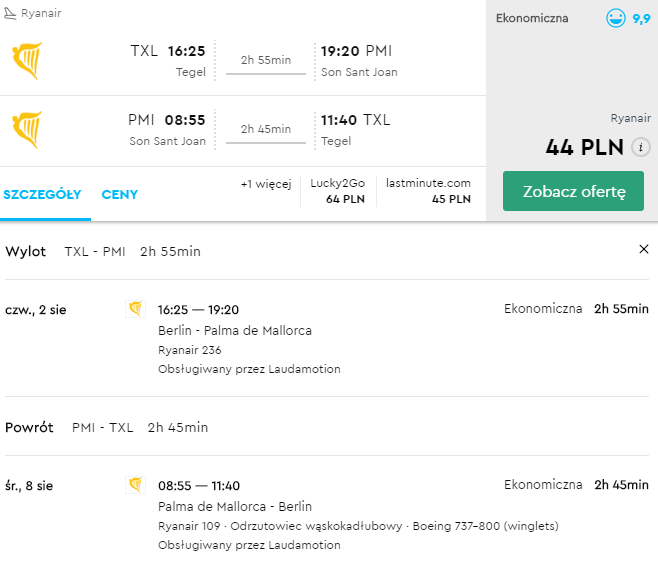Choose the Lucky2Go 64 PLN offer
Image resolution: width=658 pixels, height=563 pixels.
pos(338,191)
